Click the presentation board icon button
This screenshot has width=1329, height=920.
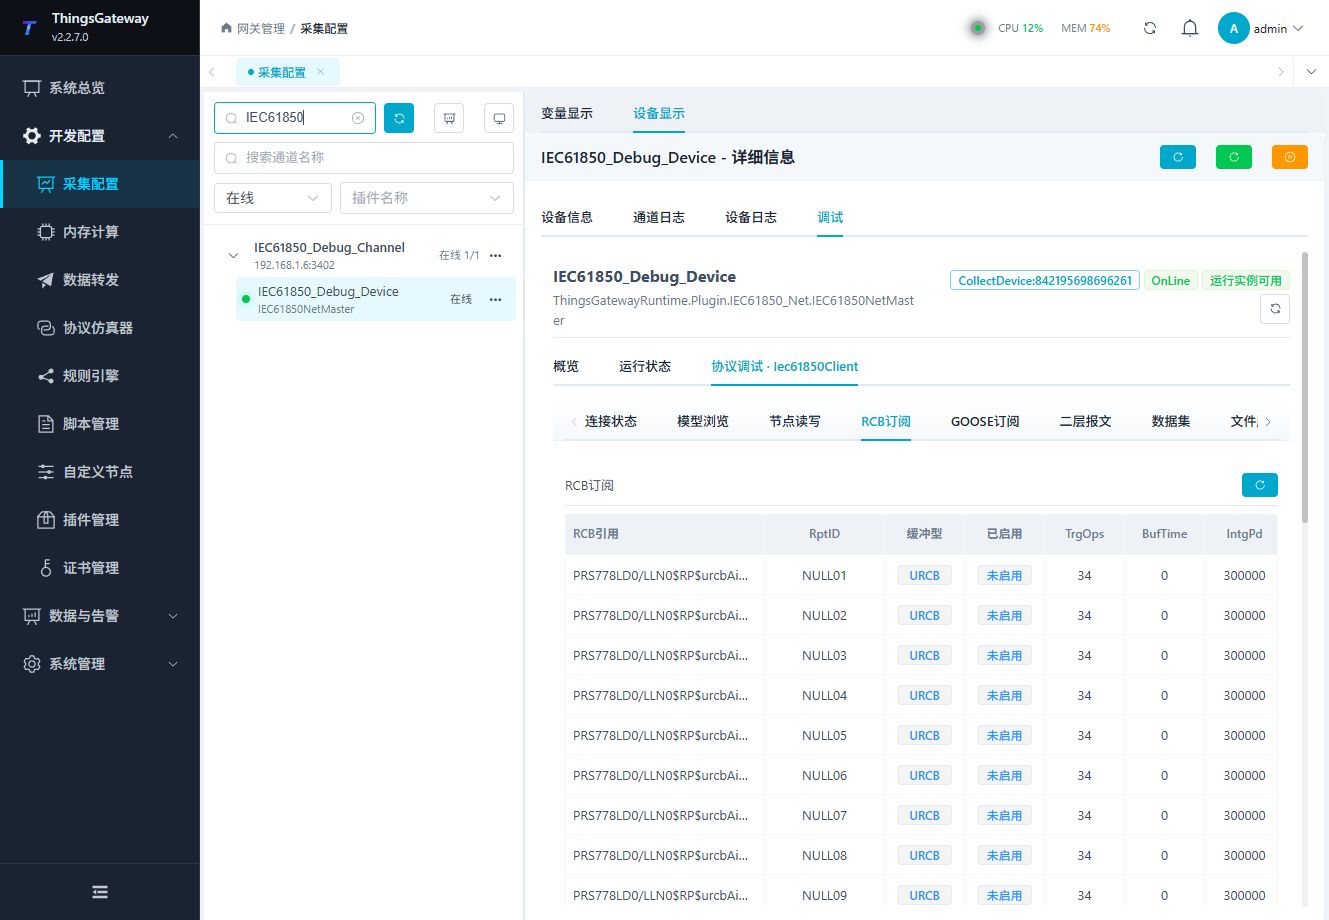[x=449, y=118]
